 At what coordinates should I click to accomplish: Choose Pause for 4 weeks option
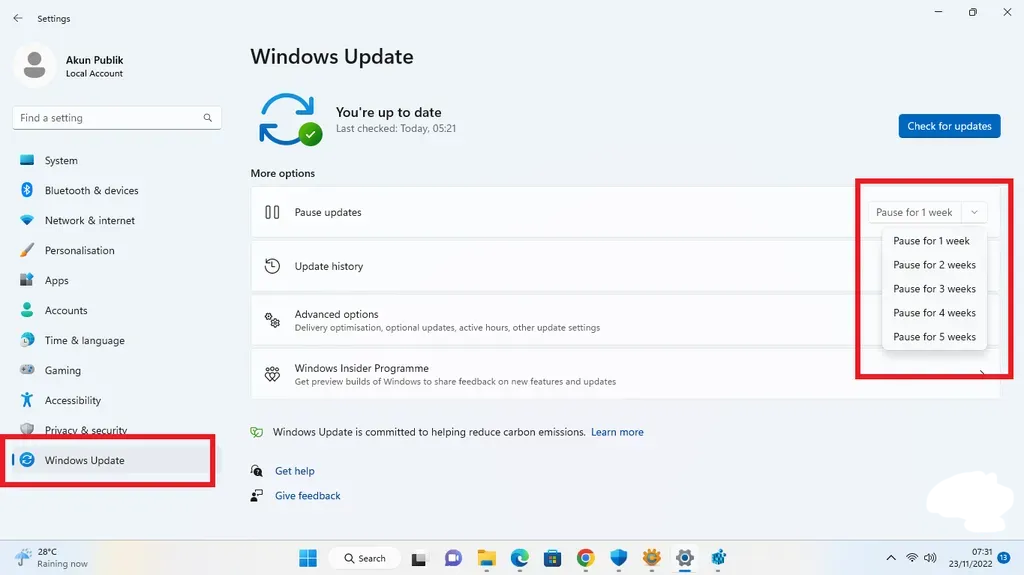934,313
